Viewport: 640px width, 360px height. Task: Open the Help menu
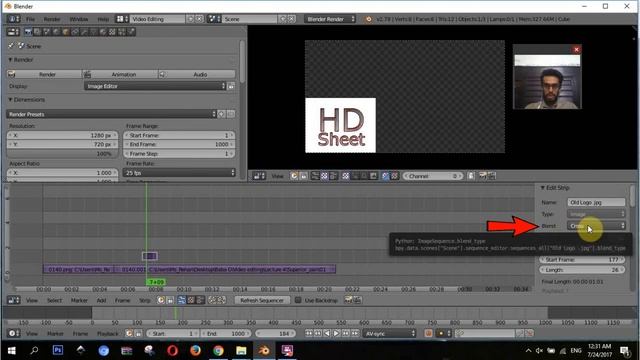103,19
